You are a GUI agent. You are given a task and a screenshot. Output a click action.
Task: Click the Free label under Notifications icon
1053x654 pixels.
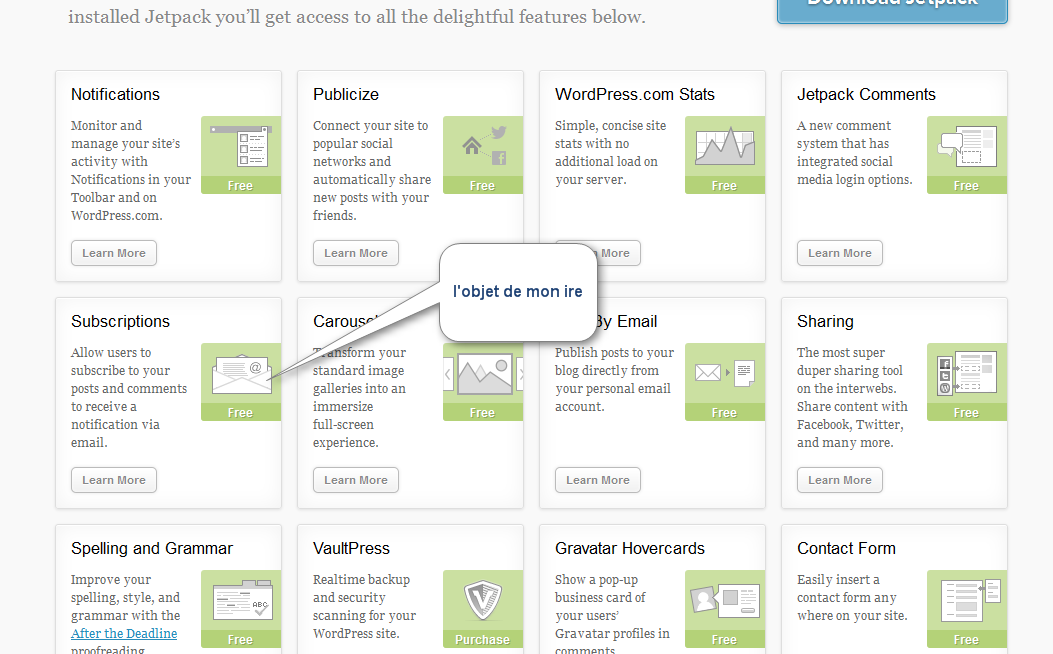(x=241, y=185)
